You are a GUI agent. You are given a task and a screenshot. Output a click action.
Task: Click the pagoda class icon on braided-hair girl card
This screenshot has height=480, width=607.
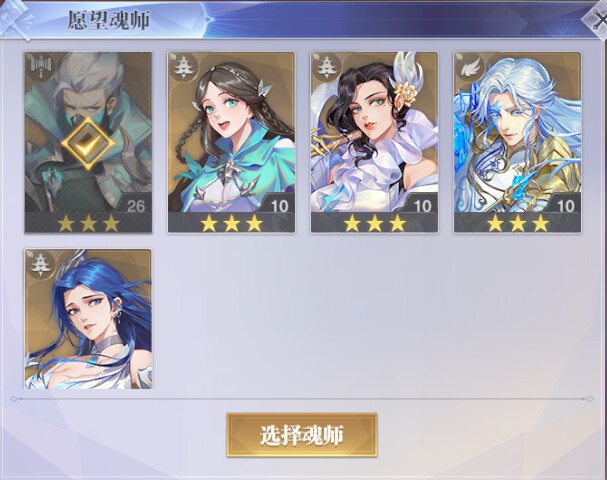(182, 67)
